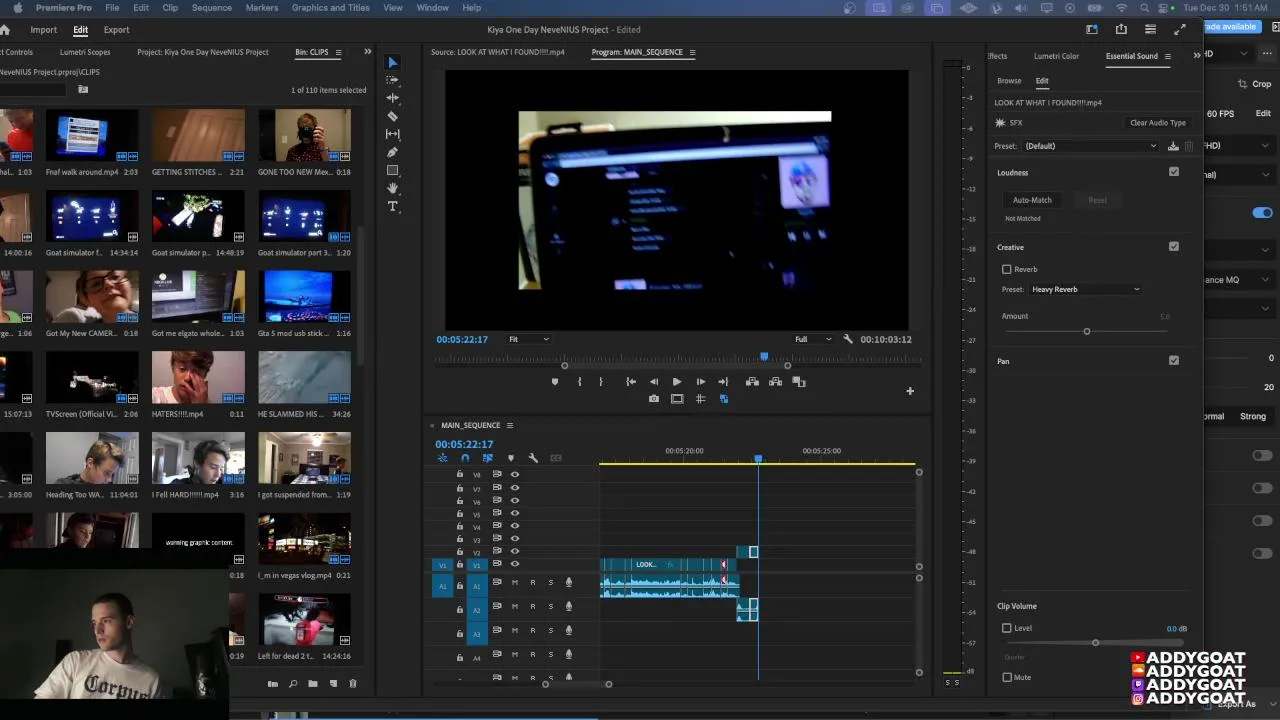
Task: Toggle V1 track visibility eye
Action: click(515, 564)
